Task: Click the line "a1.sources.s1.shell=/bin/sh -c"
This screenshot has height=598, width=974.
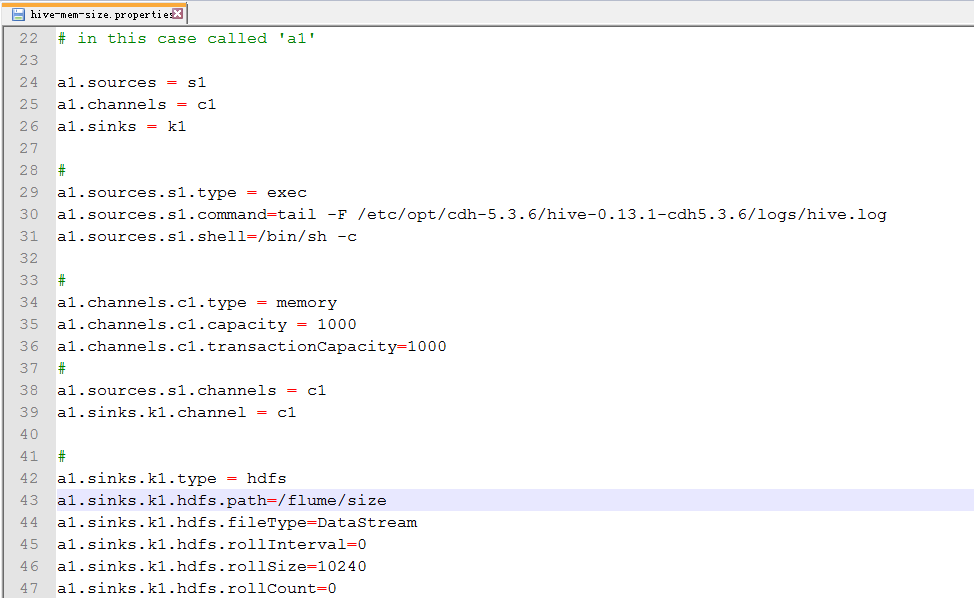Action: [207, 237]
